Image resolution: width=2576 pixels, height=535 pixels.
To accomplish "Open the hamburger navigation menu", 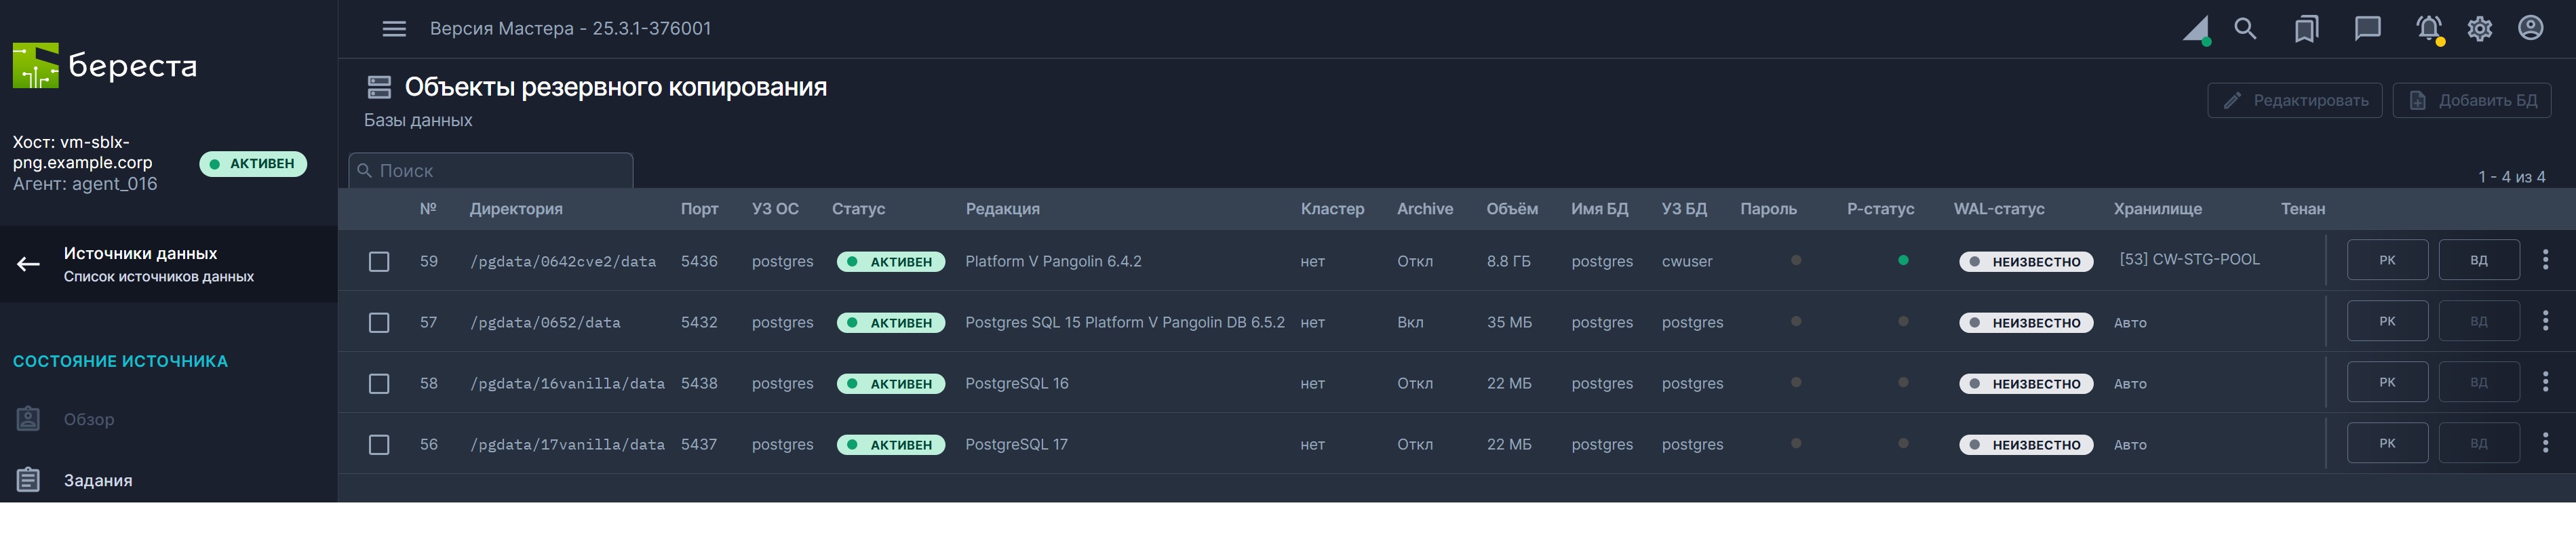I will pyautogui.click(x=394, y=29).
